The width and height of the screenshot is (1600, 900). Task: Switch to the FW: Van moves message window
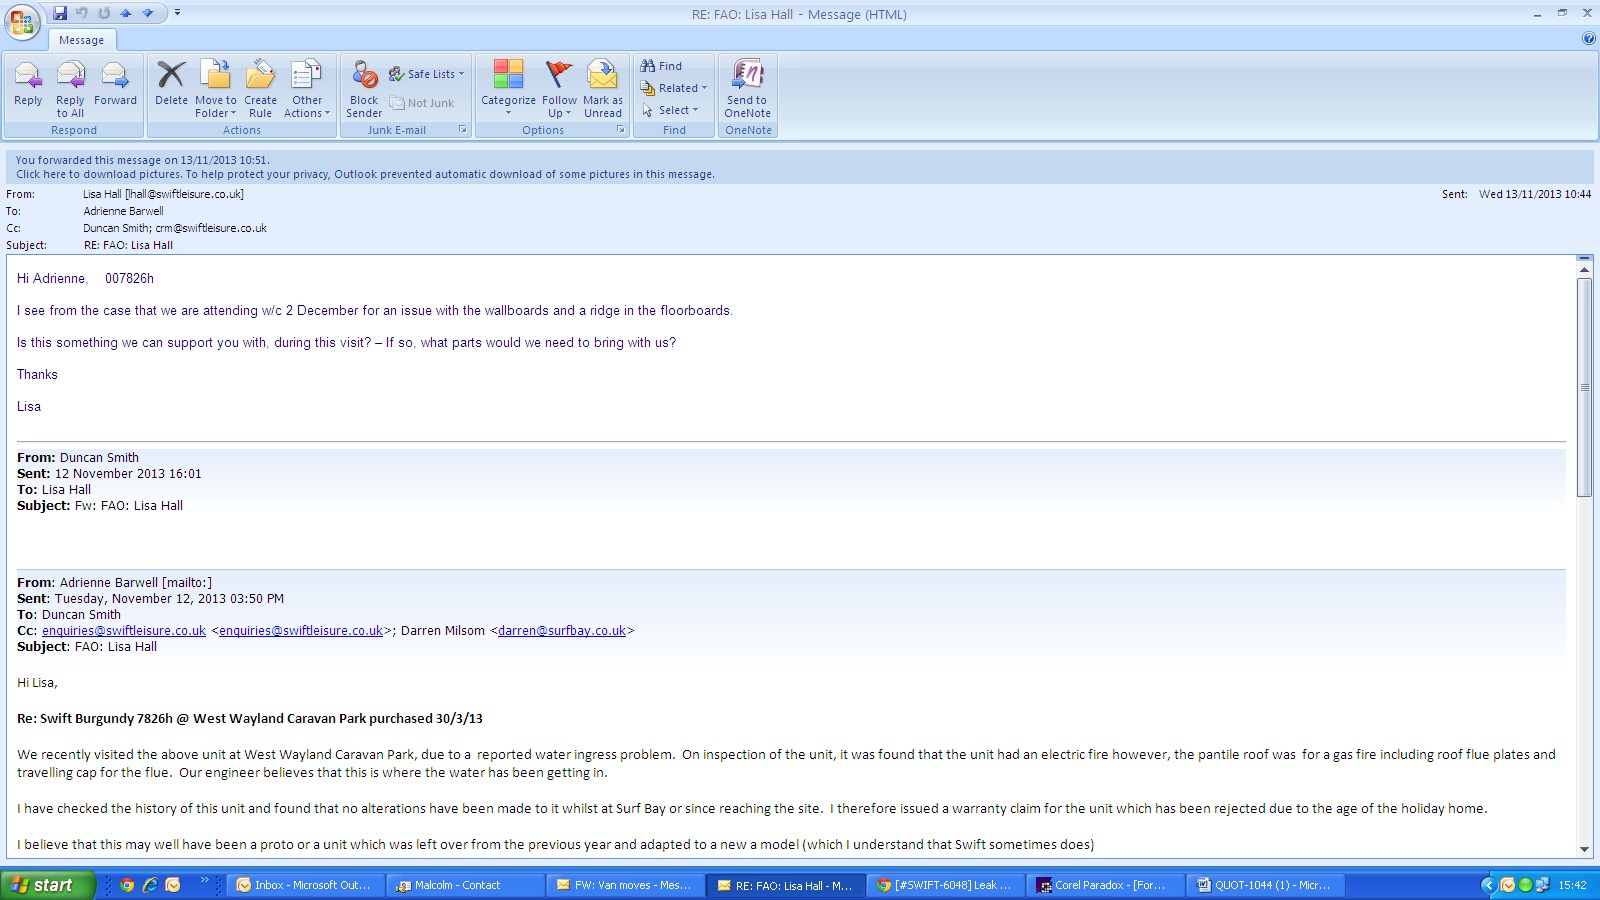(626, 885)
